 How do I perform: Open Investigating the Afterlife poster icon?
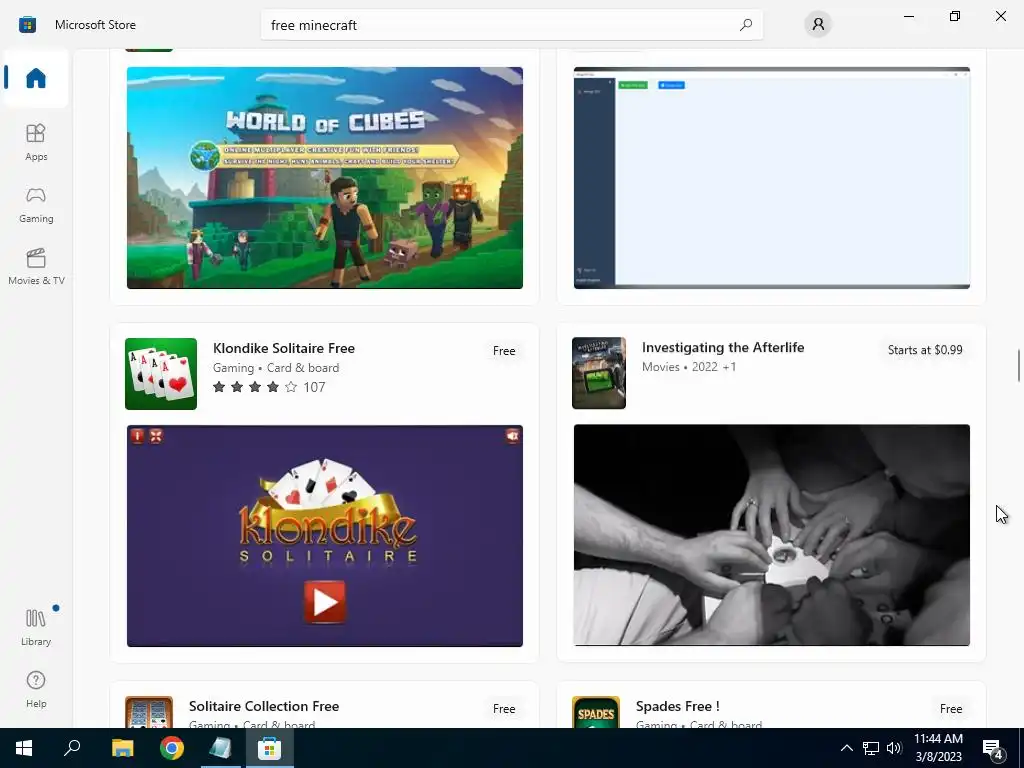coord(599,373)
